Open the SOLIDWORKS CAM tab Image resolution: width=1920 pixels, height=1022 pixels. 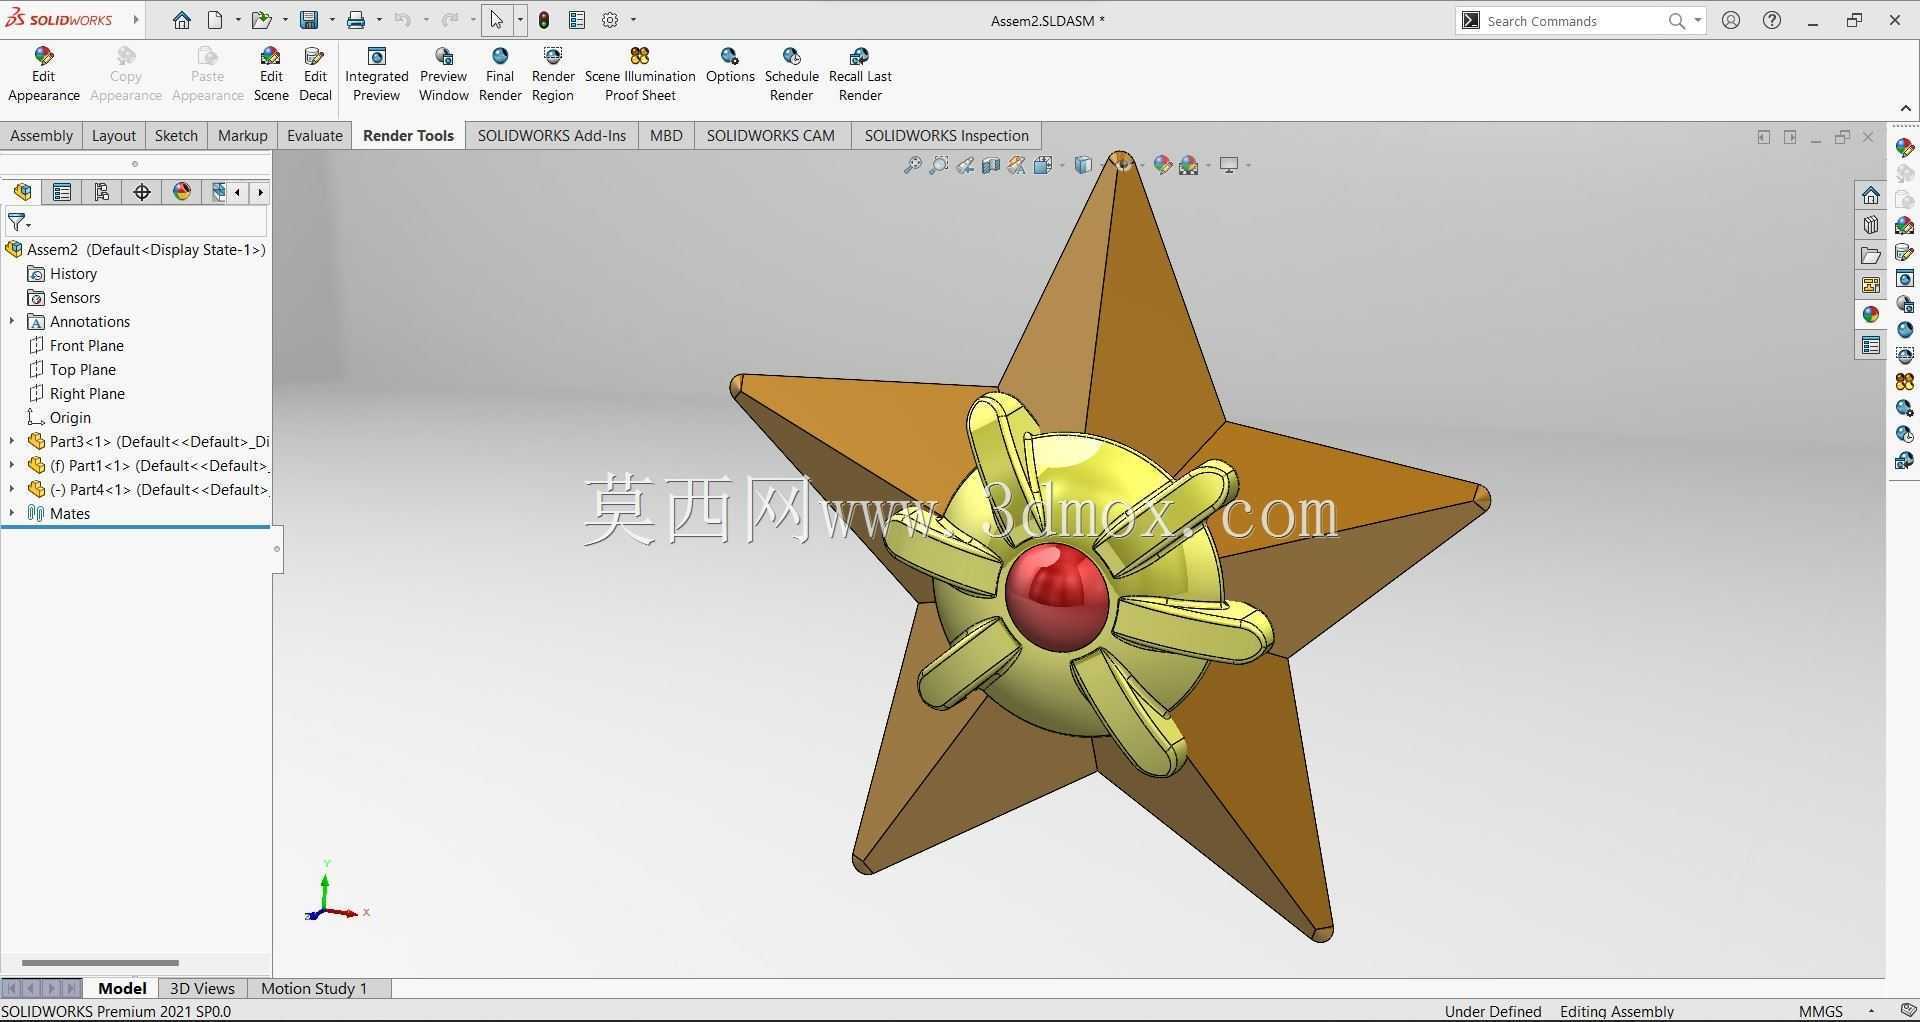tap(770, 136)
